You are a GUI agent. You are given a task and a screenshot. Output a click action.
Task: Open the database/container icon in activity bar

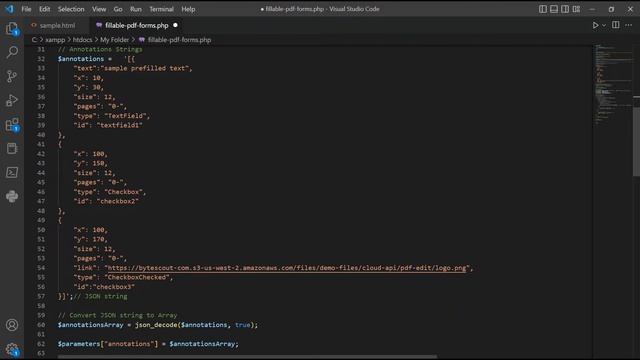pos(12,149)
